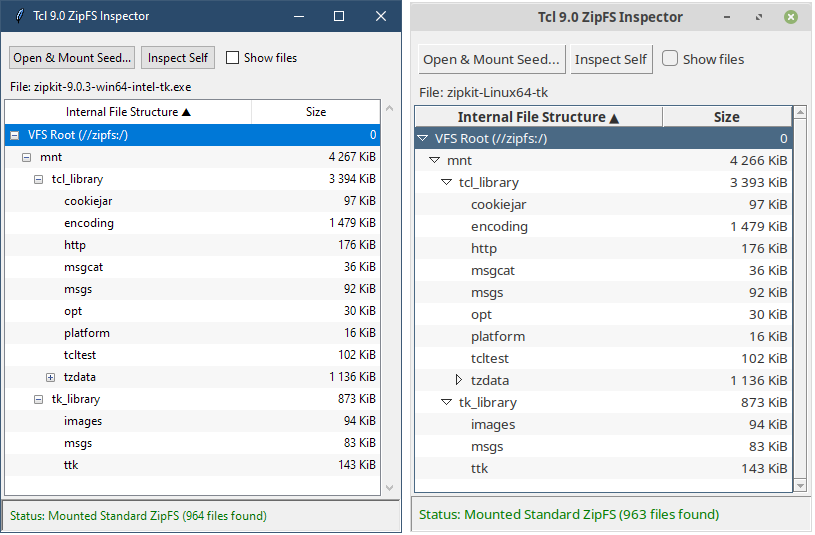
Task: Collapse tcl_library in the Linux64-tk tree
Action: (x=447, y=182)
